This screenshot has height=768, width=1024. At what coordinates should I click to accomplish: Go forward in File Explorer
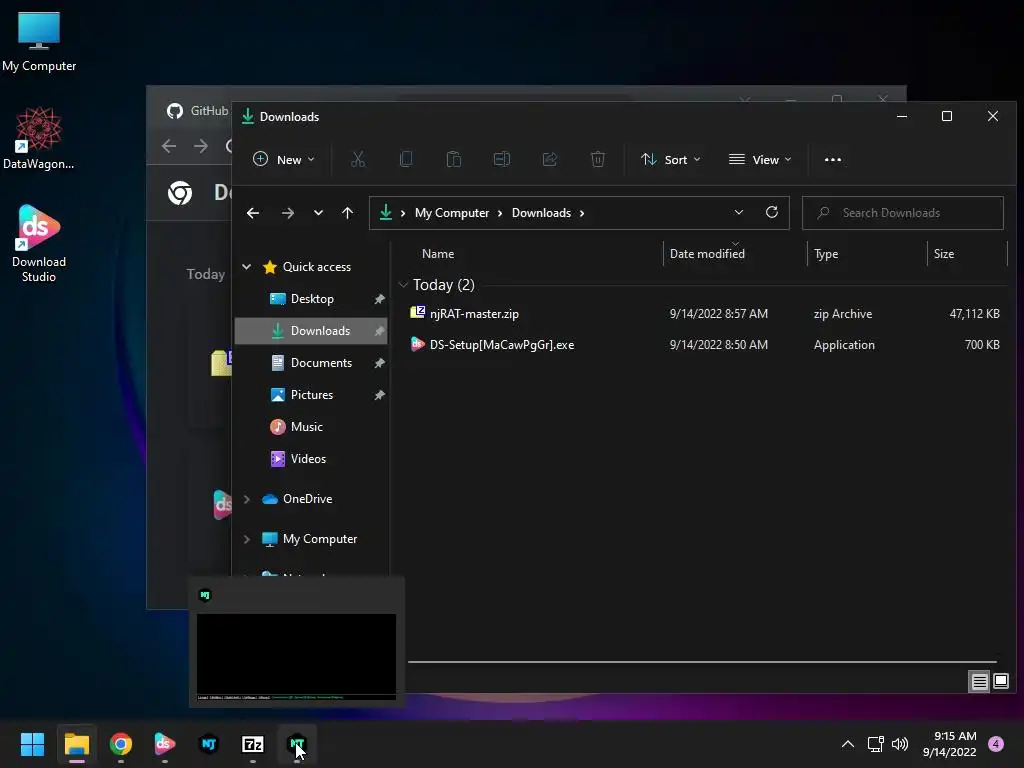pyautogui.click(x=287, y=213)
